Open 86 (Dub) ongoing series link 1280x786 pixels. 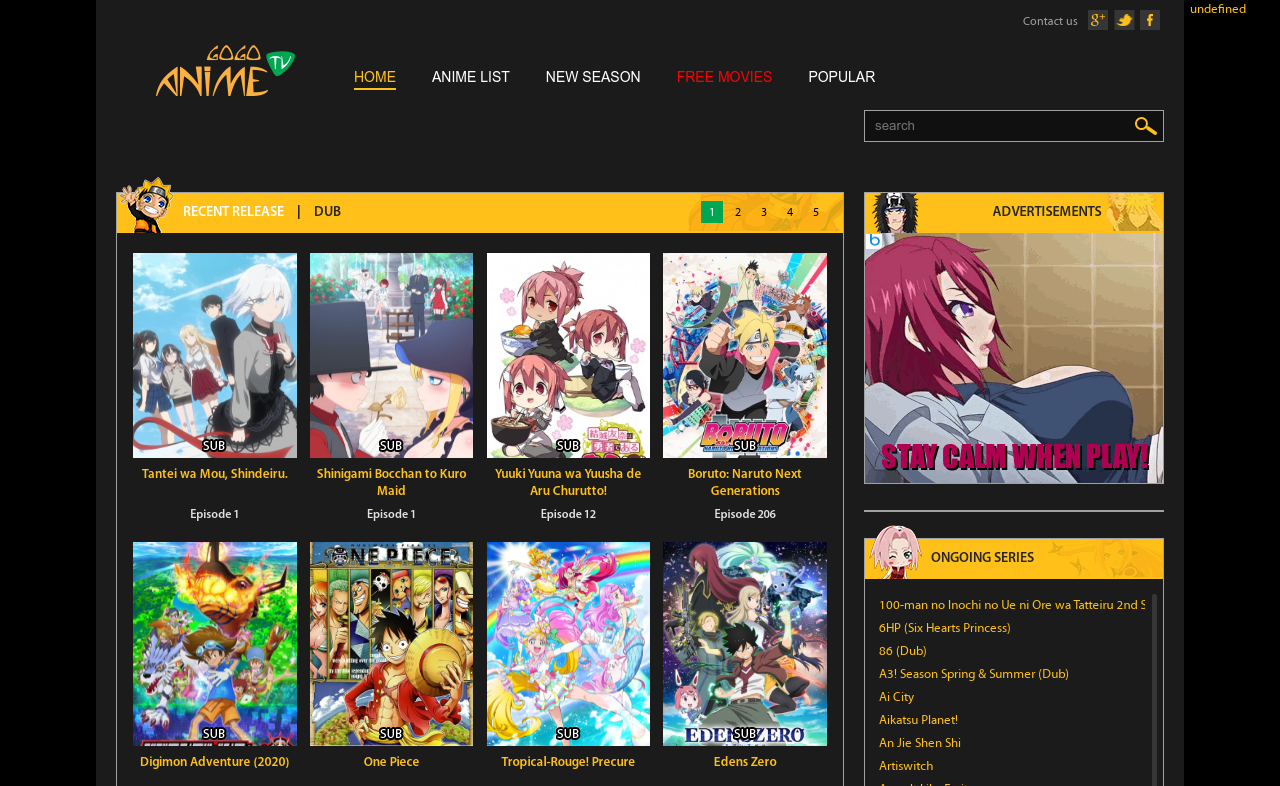903,651
